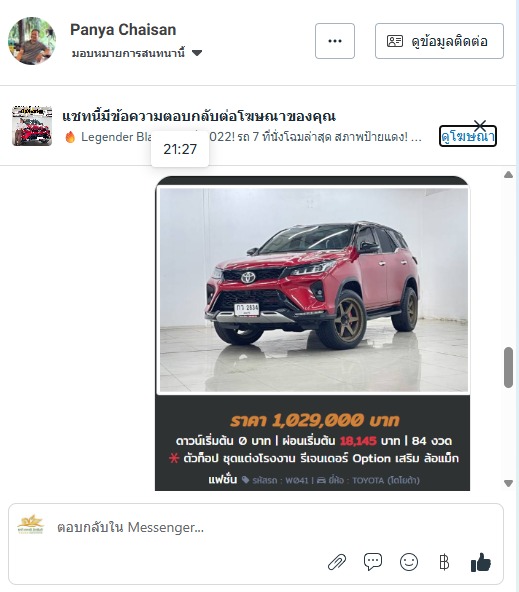Send a thumbs-up like
This screenshot has width=519, height=592.
[x=480, y=562]
